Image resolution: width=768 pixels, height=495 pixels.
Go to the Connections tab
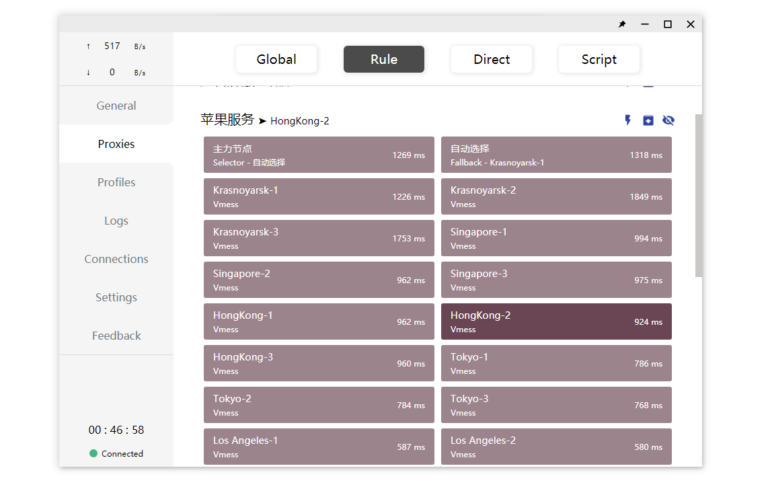pos(116,259)
